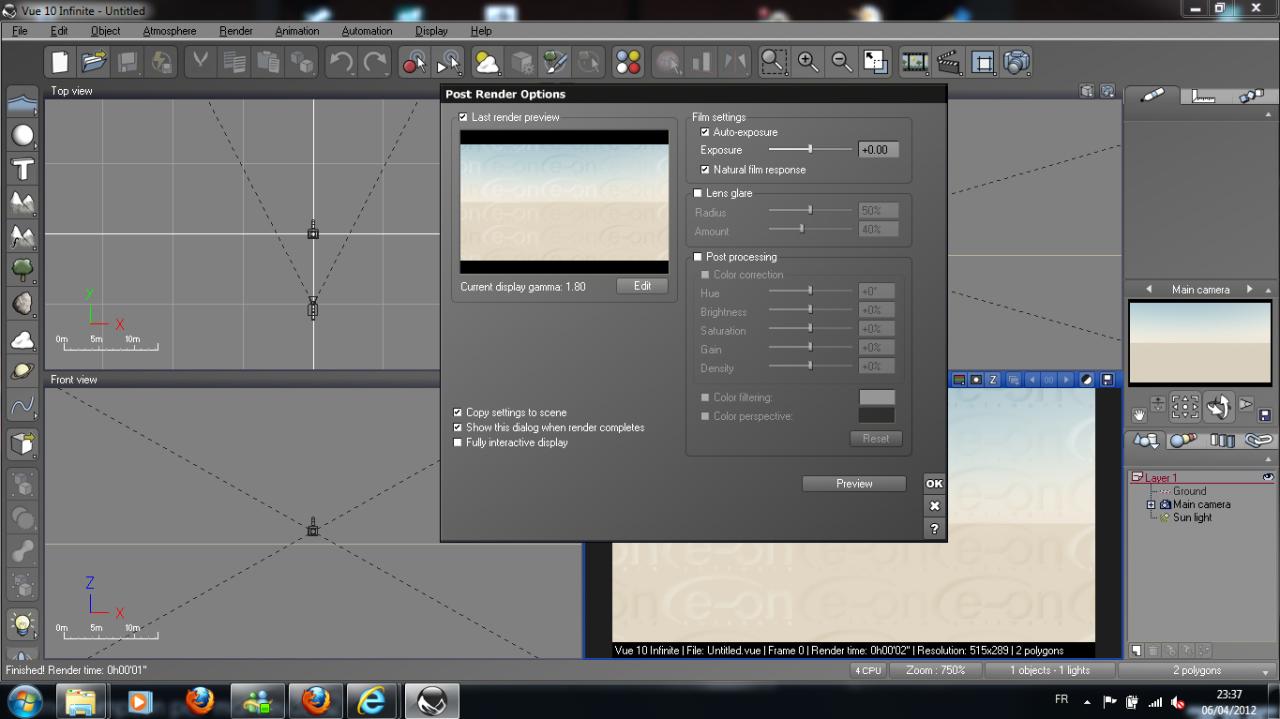Click the New file icon in toolbar
Screen dimensions: 1280x719
pos(60,63)
